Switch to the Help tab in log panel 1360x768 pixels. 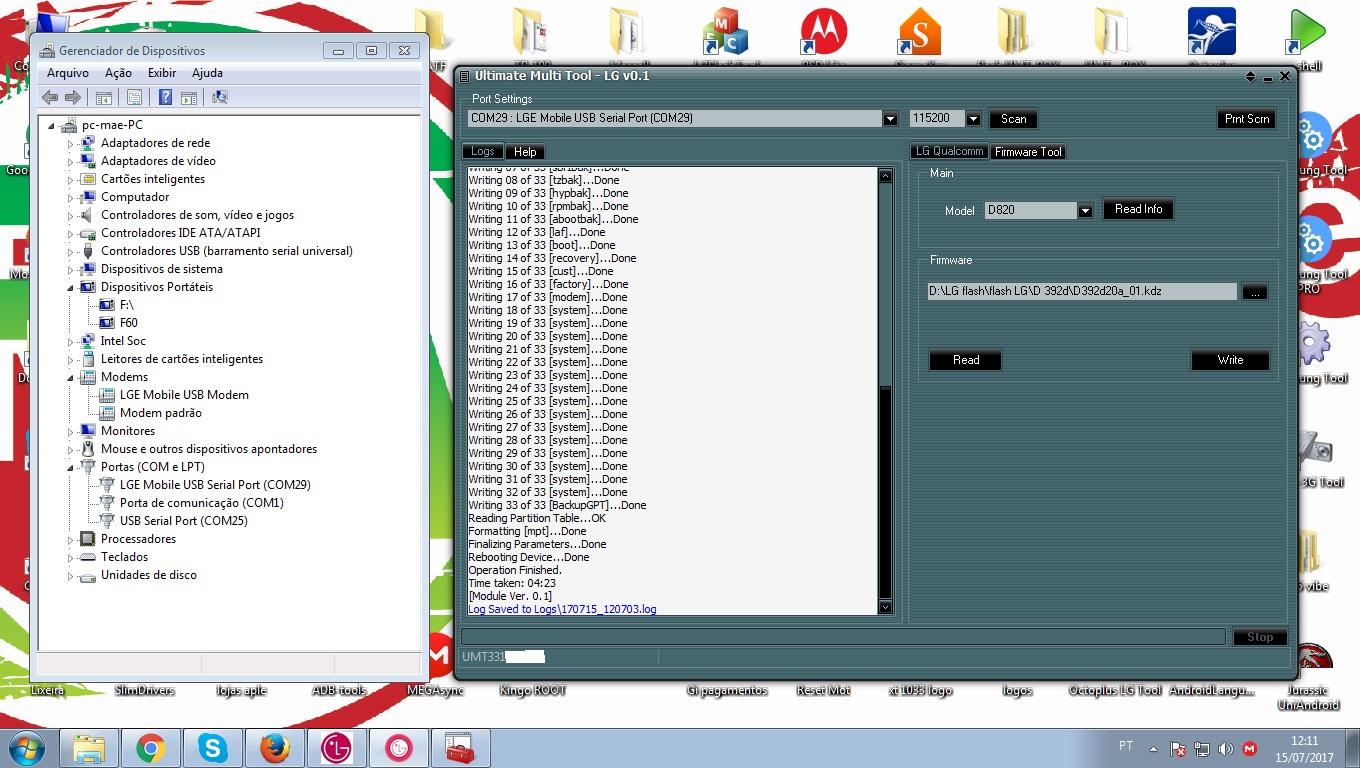click(525, 152)
